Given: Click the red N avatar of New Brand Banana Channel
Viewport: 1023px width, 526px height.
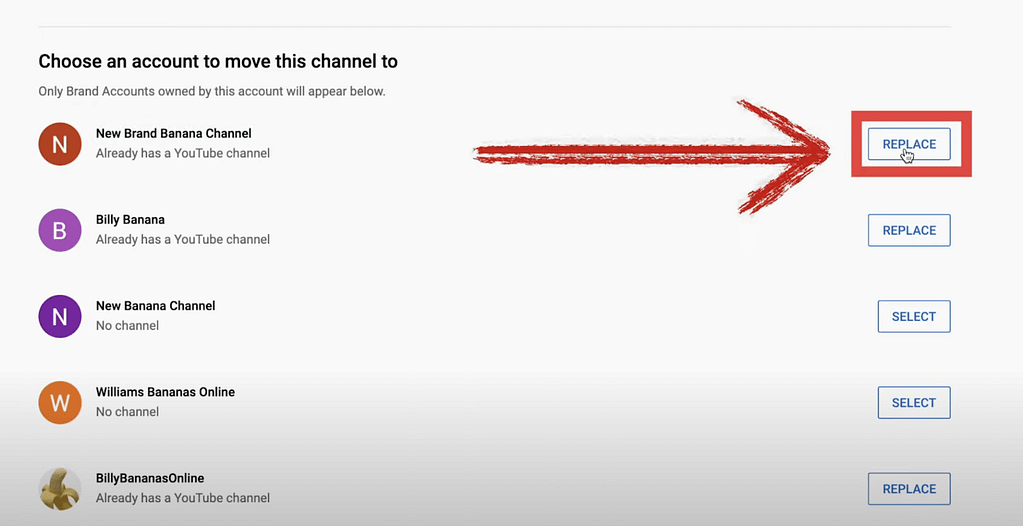Looking at the screenshot, I should click(59, 144).
